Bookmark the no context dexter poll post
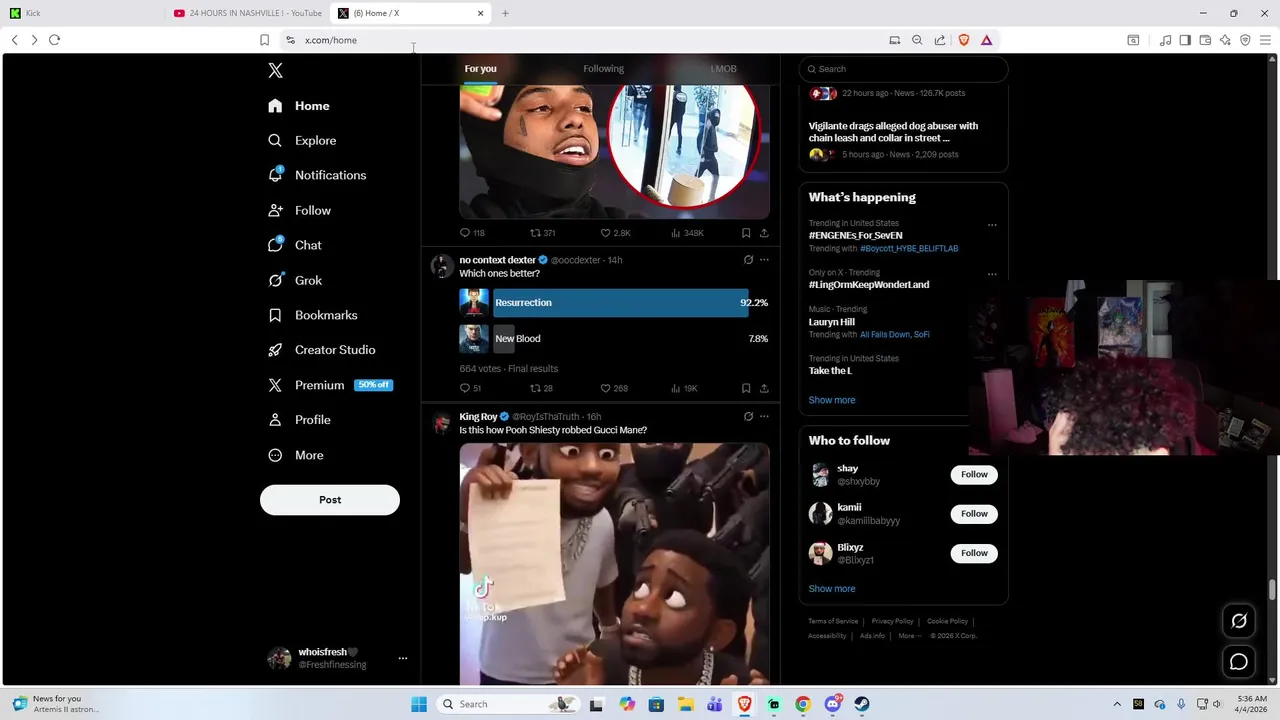This screenshot has height=720, width=1280. [x=746, y=388]
